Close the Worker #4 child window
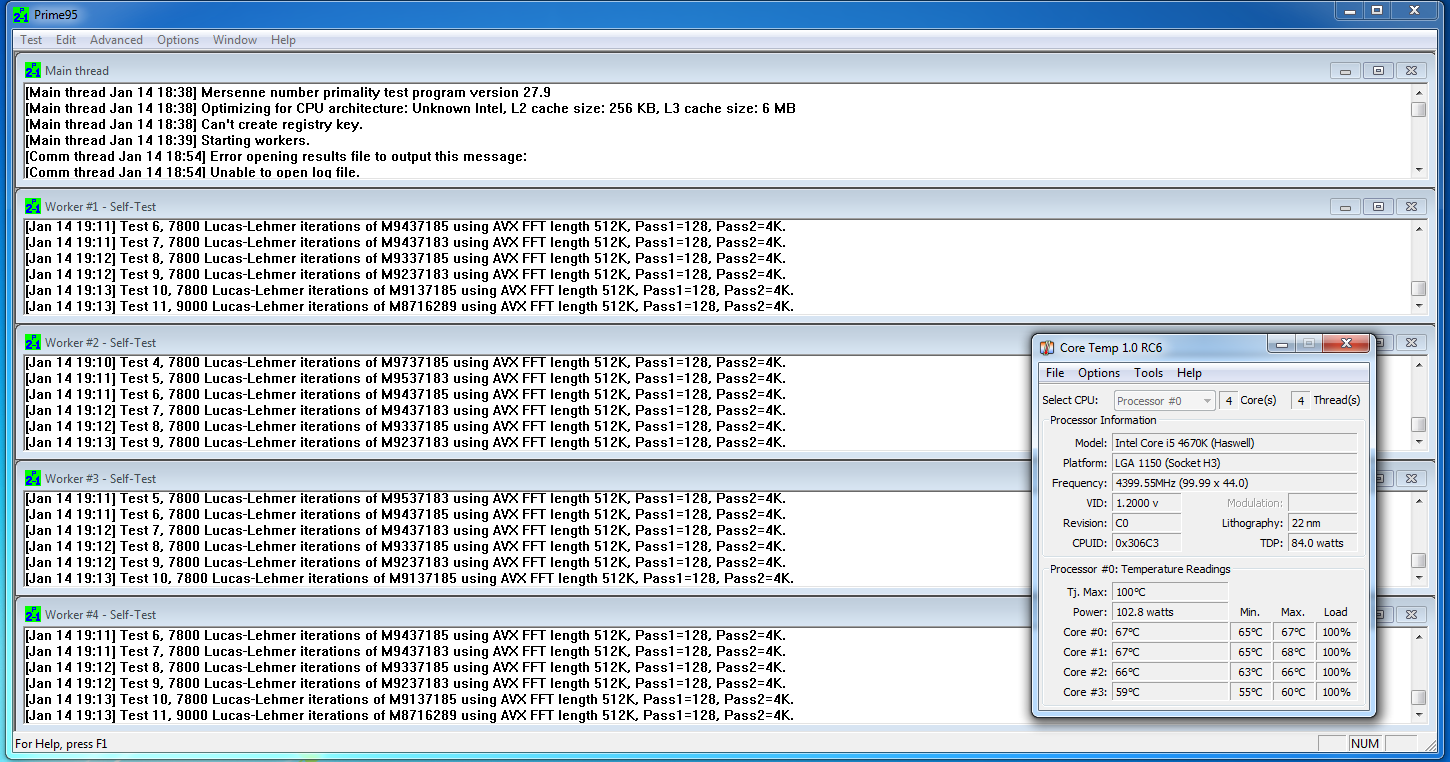This screenshot has height=762, width=1450. click(1410, 615)
